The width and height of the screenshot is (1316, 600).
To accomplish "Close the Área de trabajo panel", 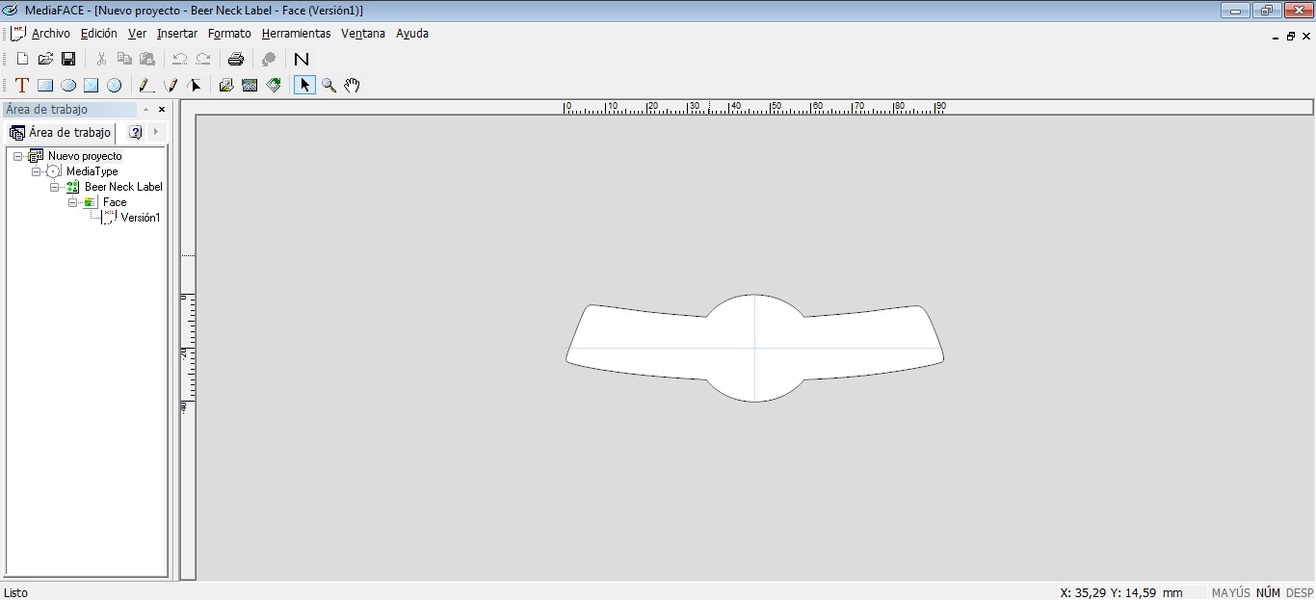I will [162, 110].
